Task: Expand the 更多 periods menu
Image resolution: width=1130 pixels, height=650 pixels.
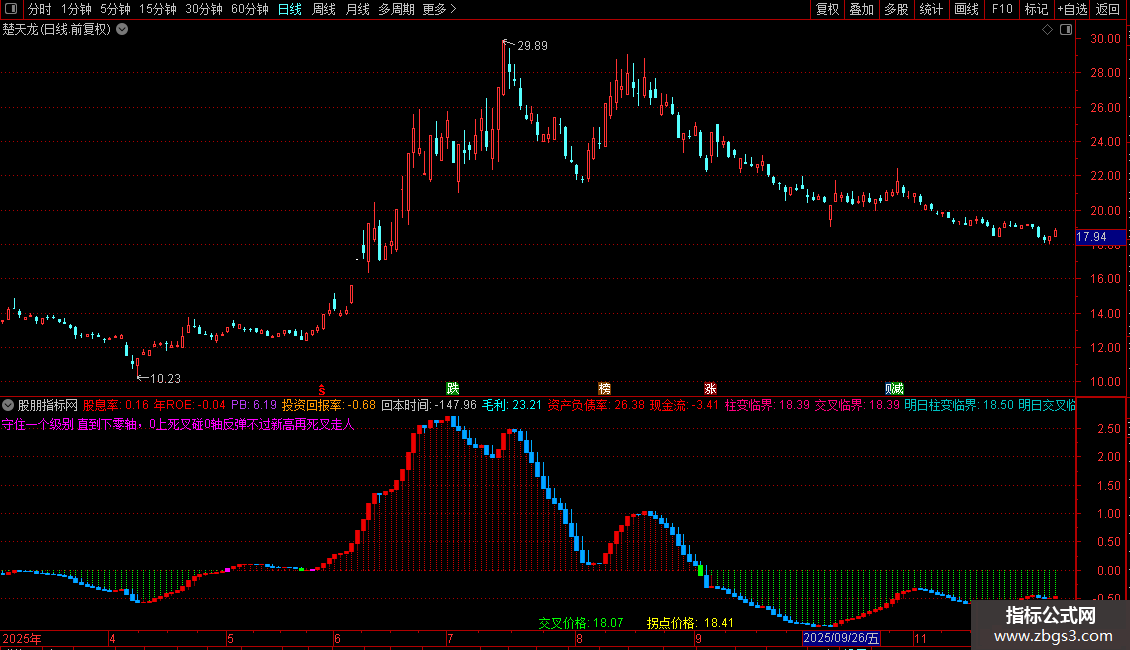Action: click(440, 9)
